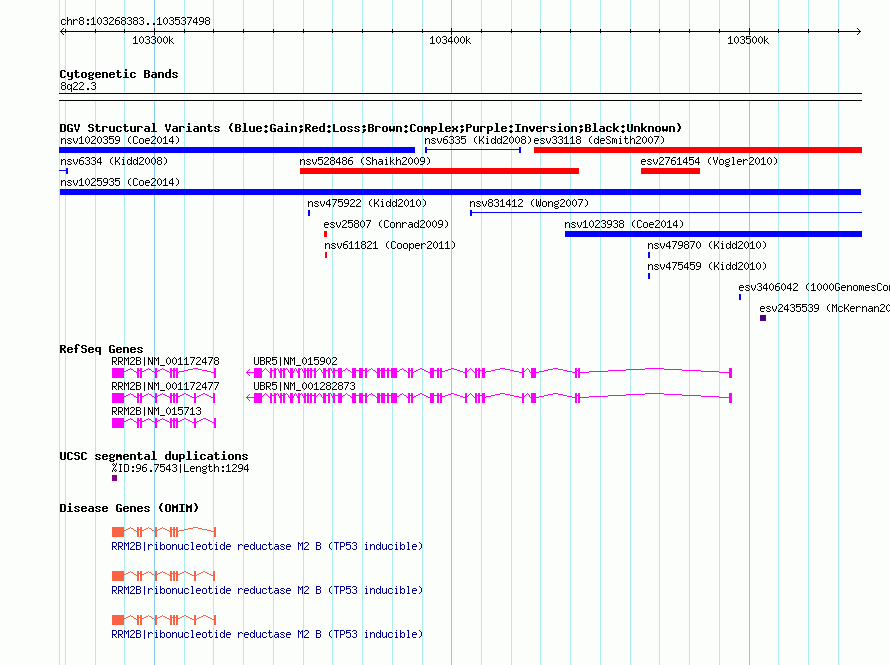Click the nsv1020359 (Coe2014) label

pyautogui.click(x=120, y=140)
